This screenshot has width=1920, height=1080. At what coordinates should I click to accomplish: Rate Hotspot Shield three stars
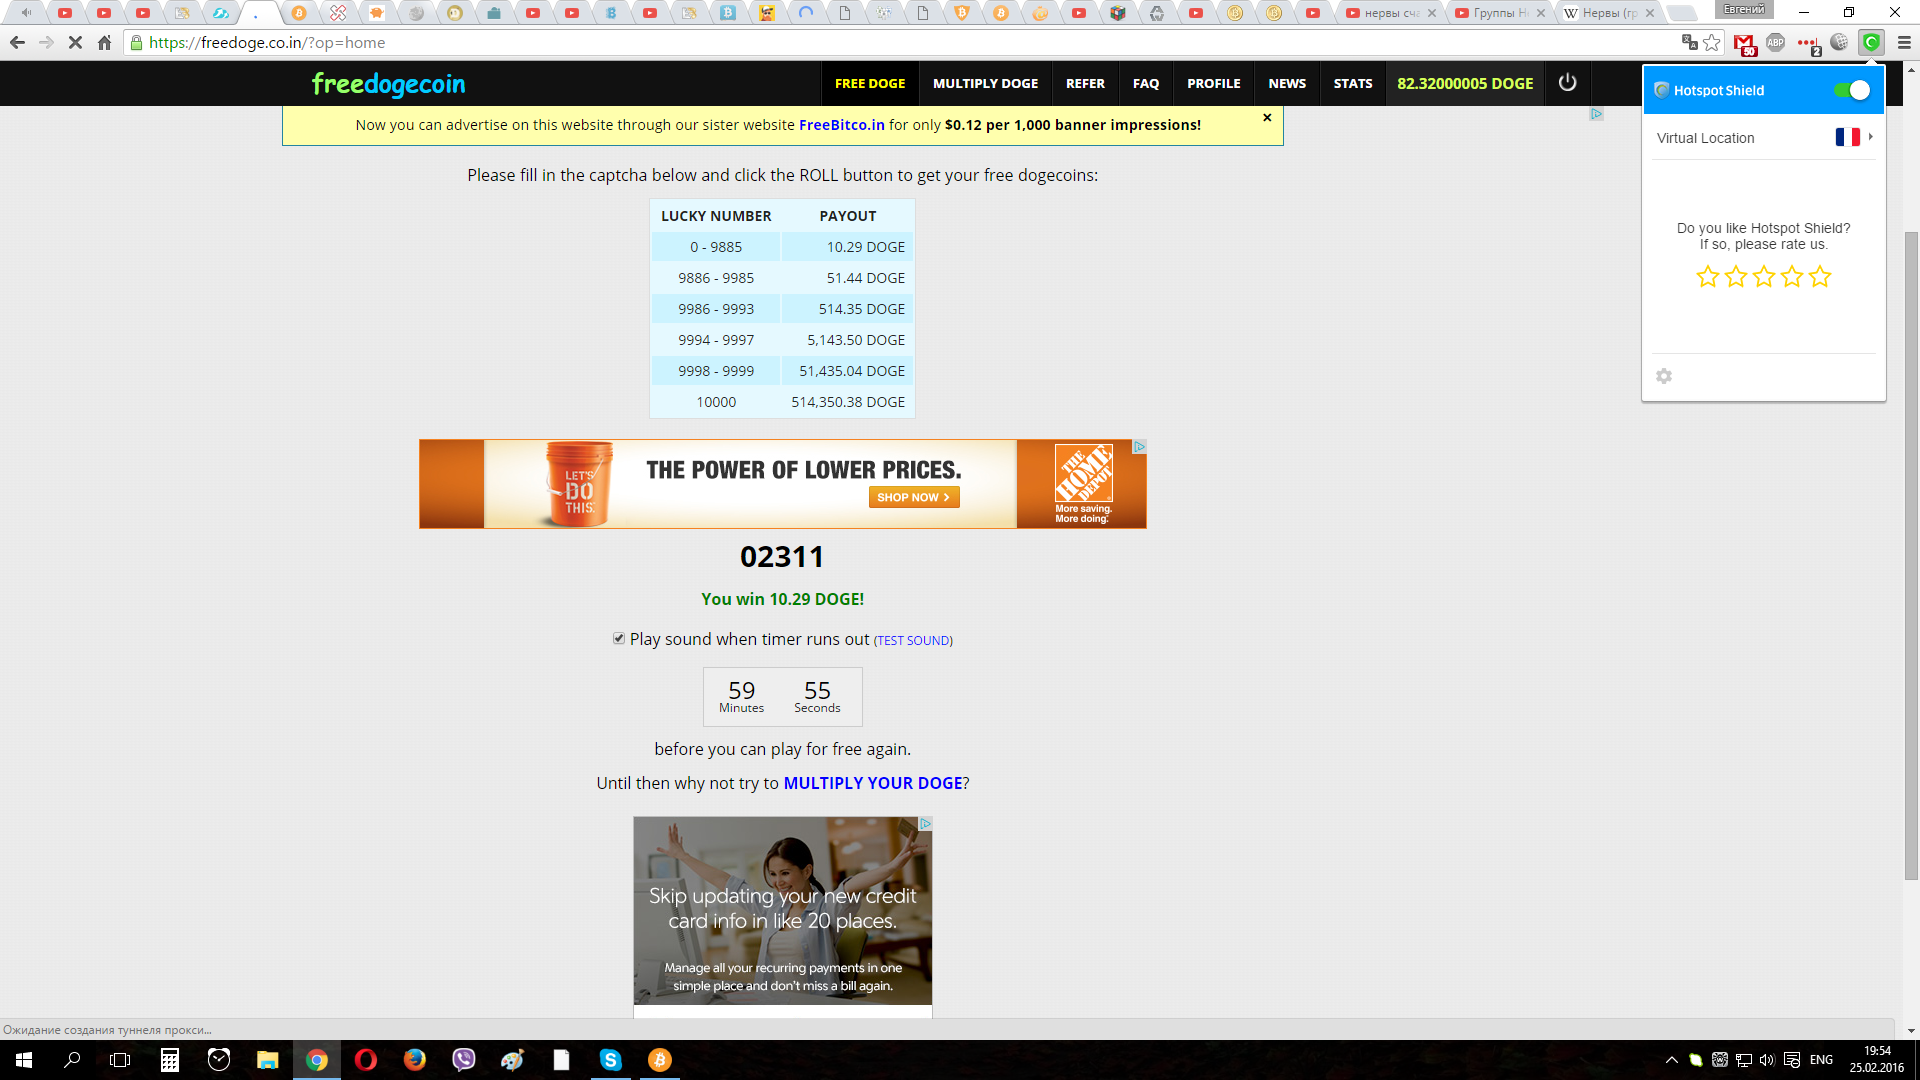[x=1764, y=276]
